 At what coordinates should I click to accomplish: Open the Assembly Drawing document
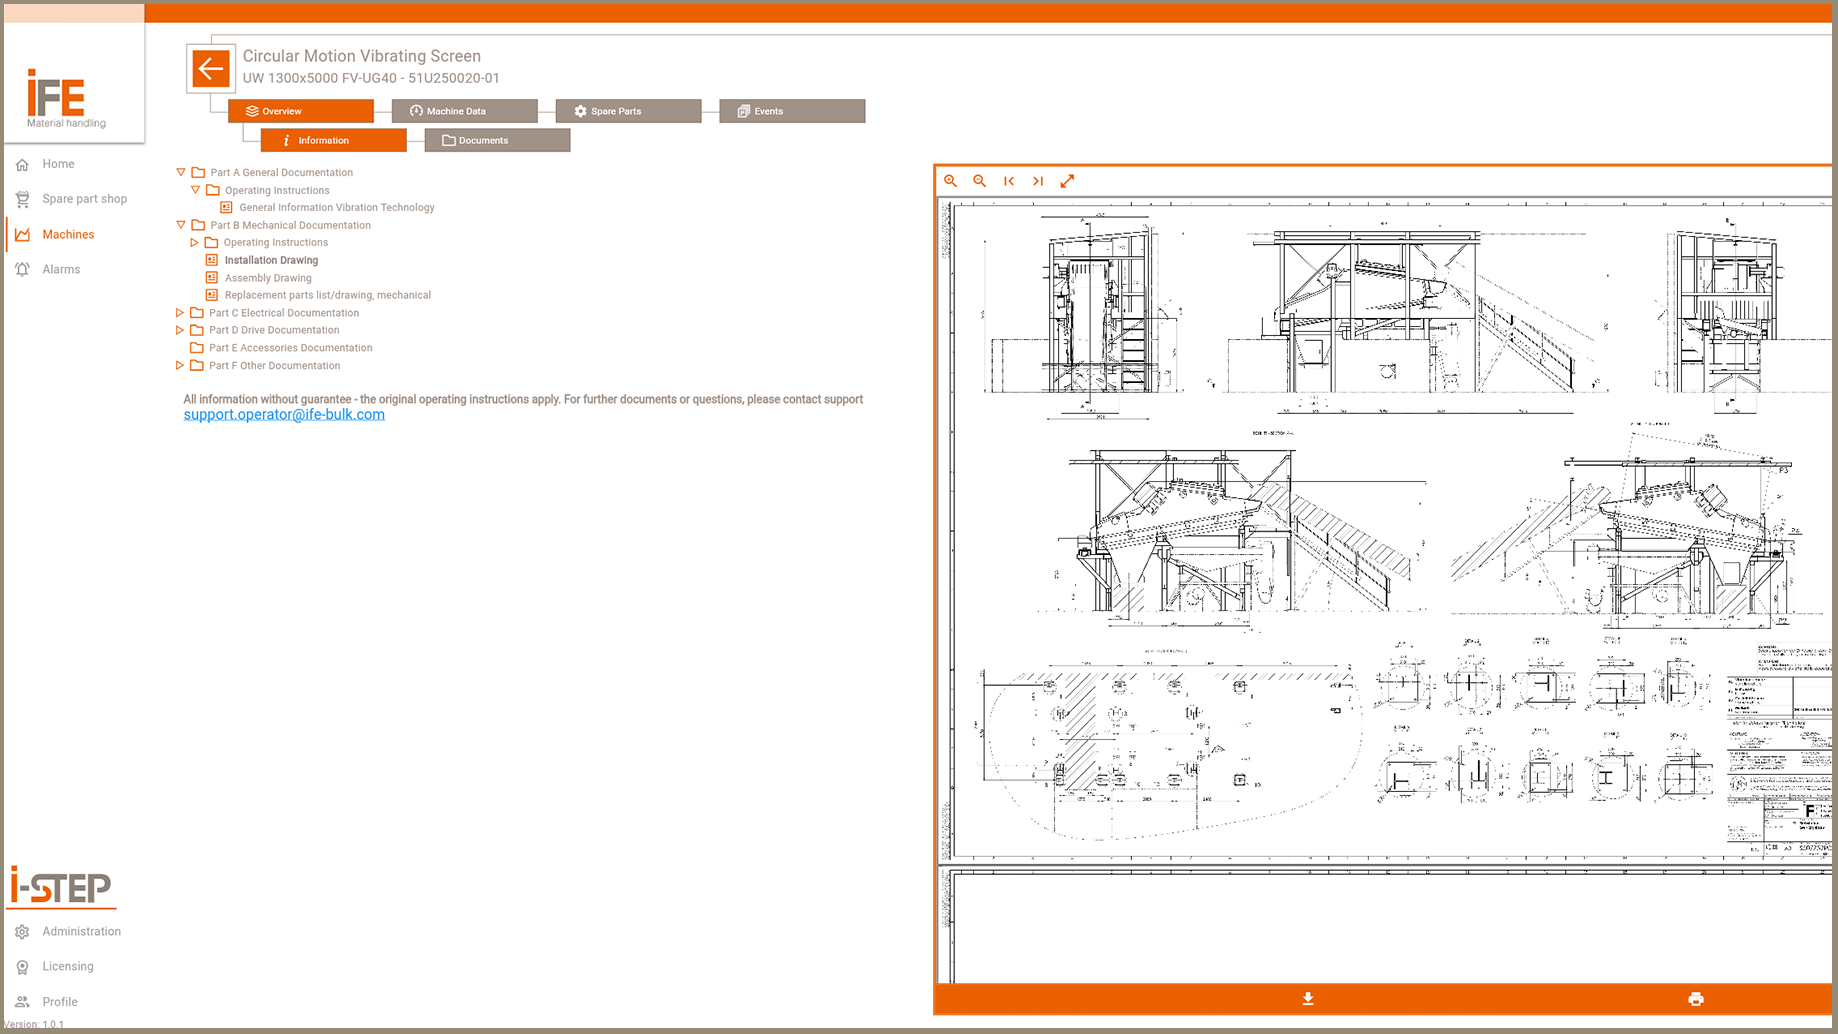click(x=268, y=278)
